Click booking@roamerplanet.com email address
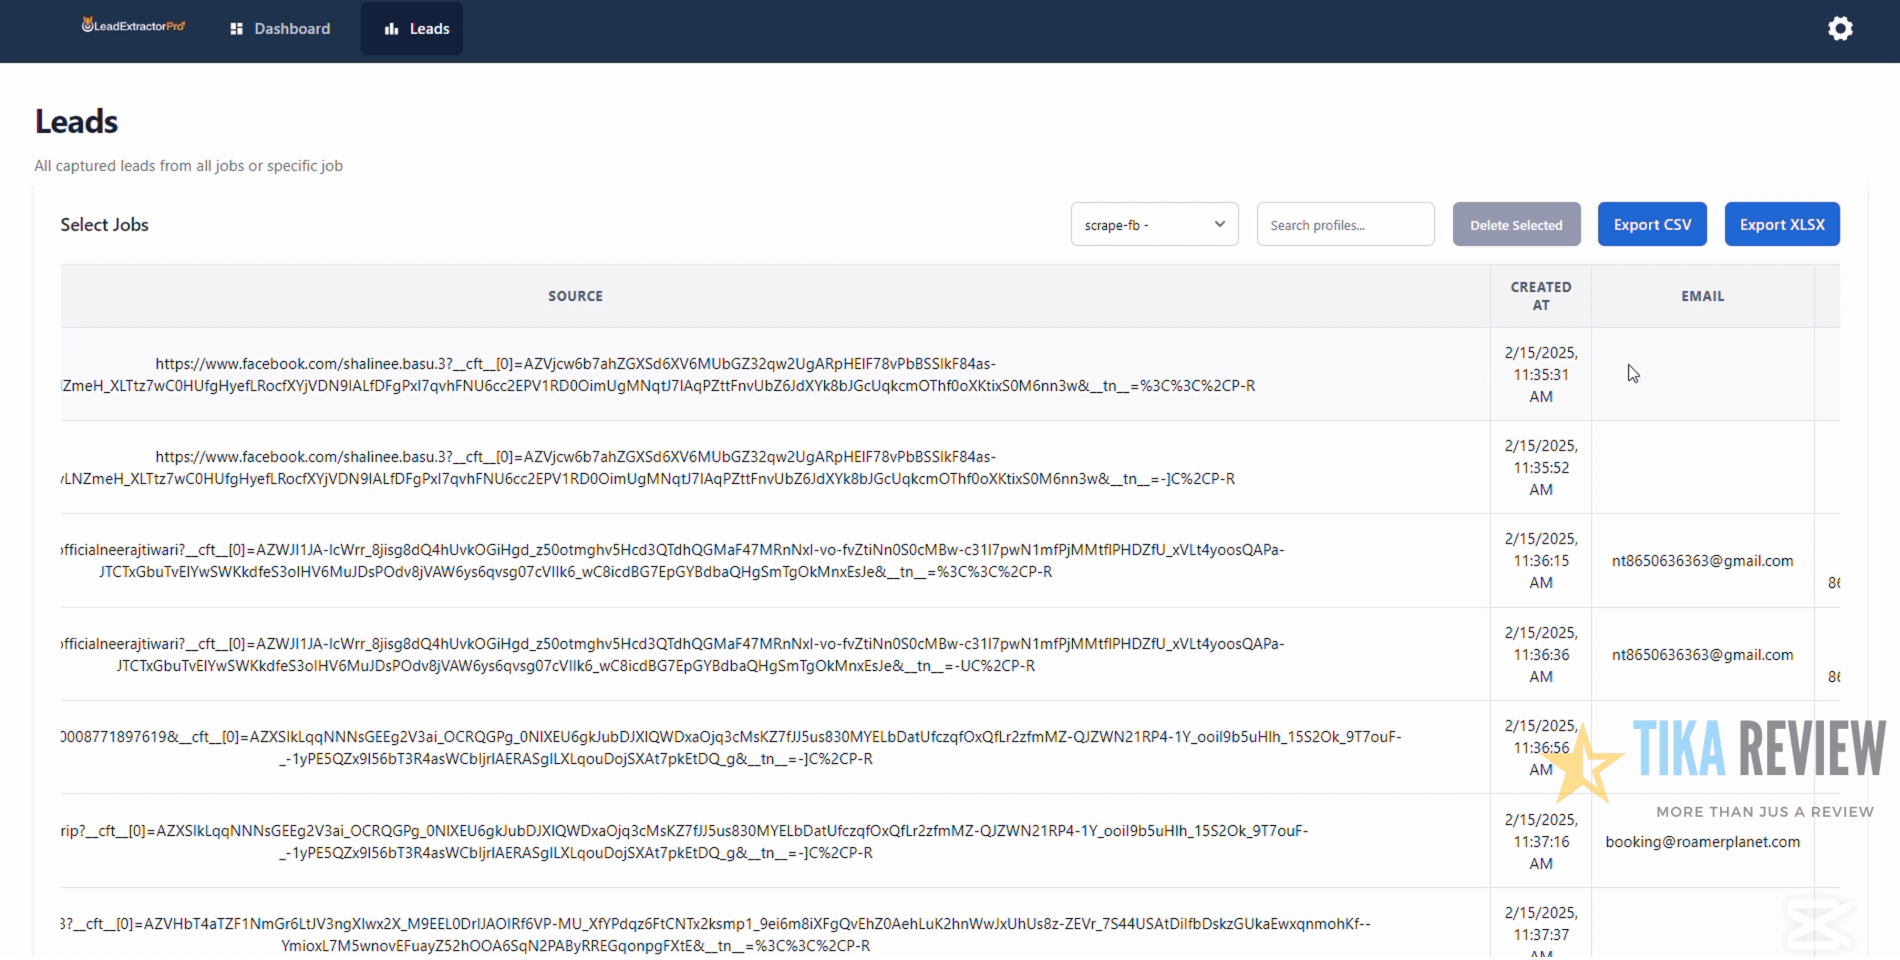 [x=1702, y=841]
